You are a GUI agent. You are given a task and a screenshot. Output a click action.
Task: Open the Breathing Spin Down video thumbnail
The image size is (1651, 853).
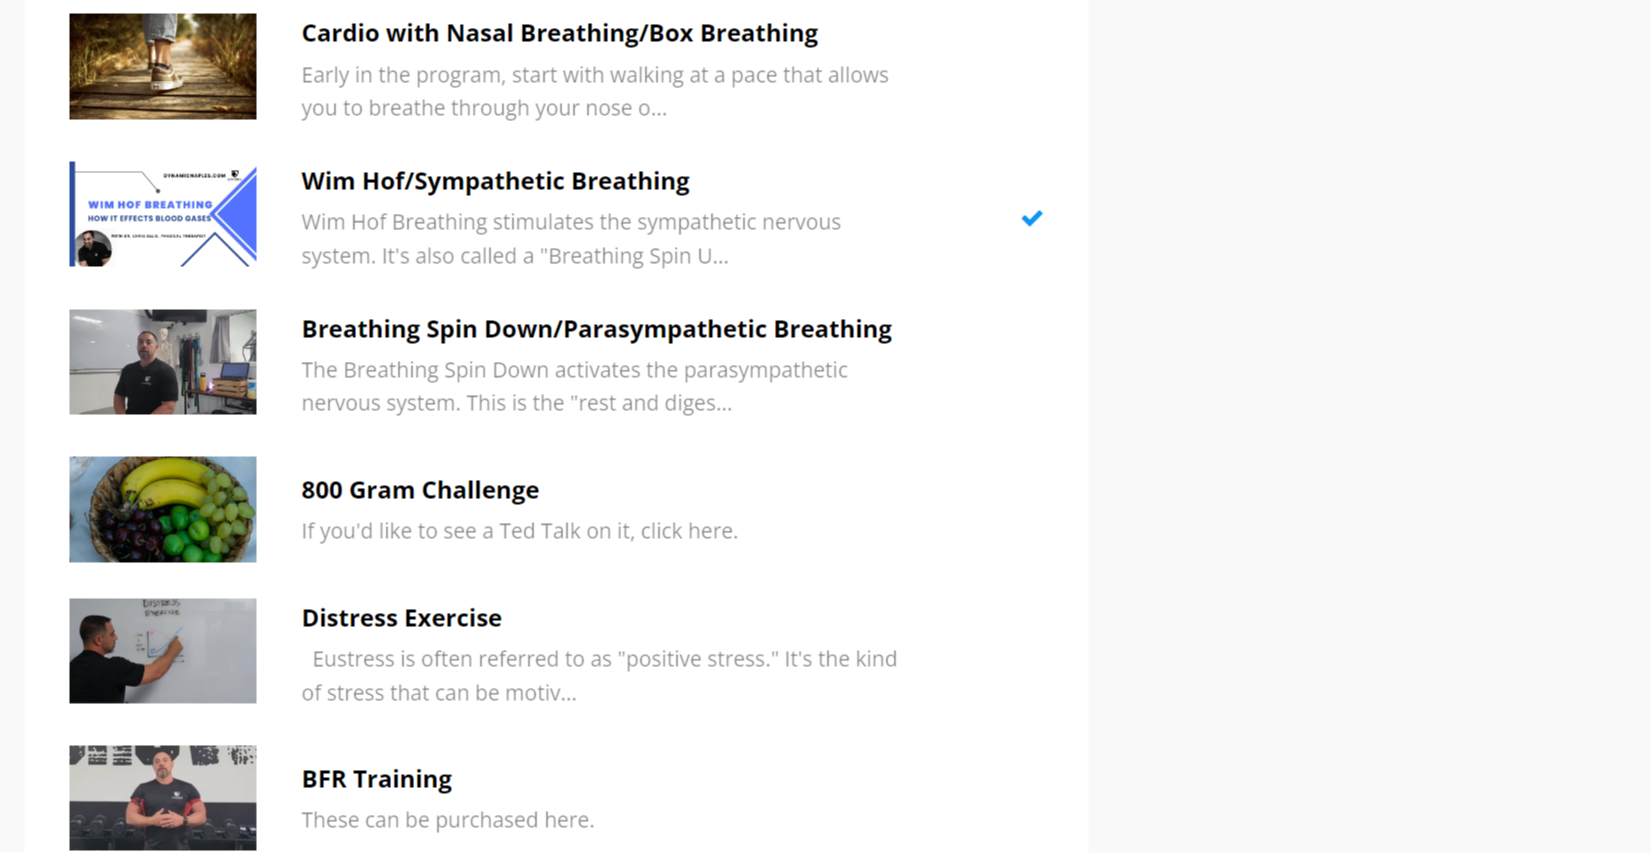162,362
